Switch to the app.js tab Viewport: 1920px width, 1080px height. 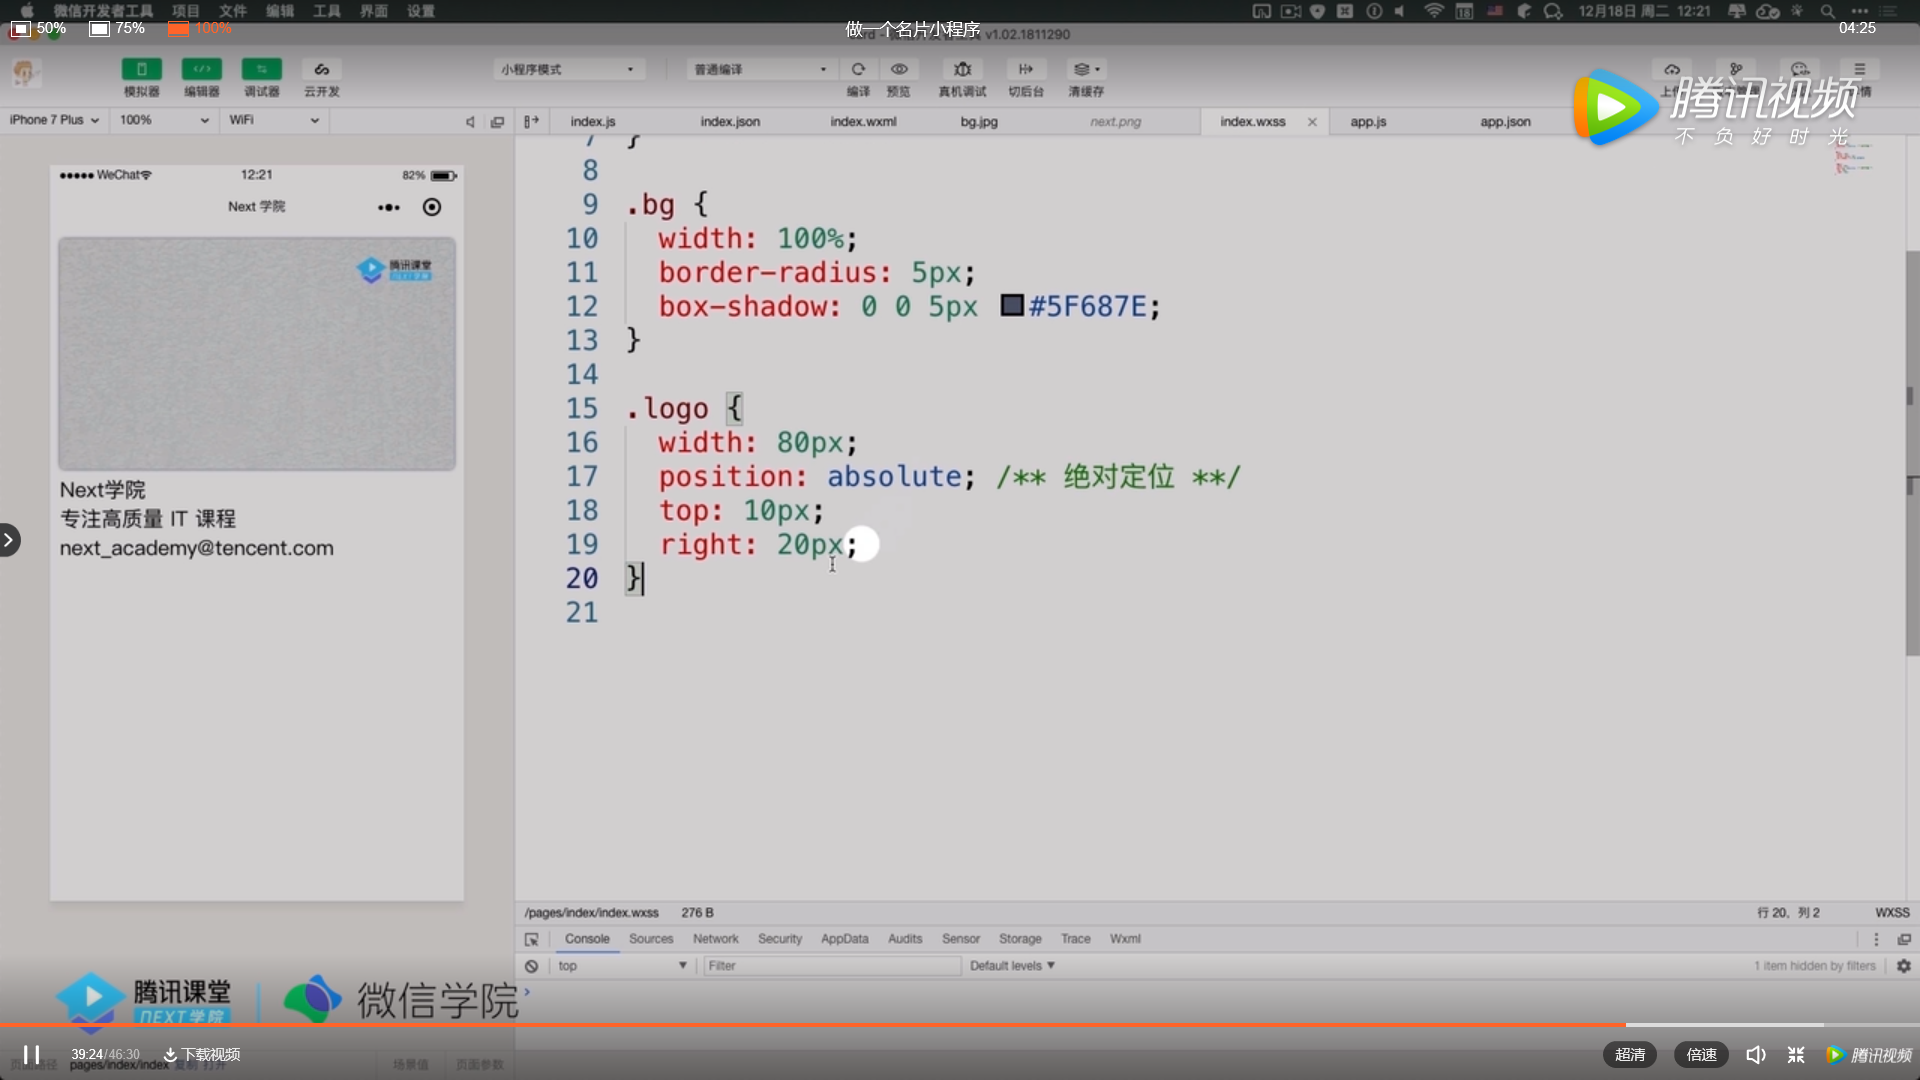[1368, 121]
